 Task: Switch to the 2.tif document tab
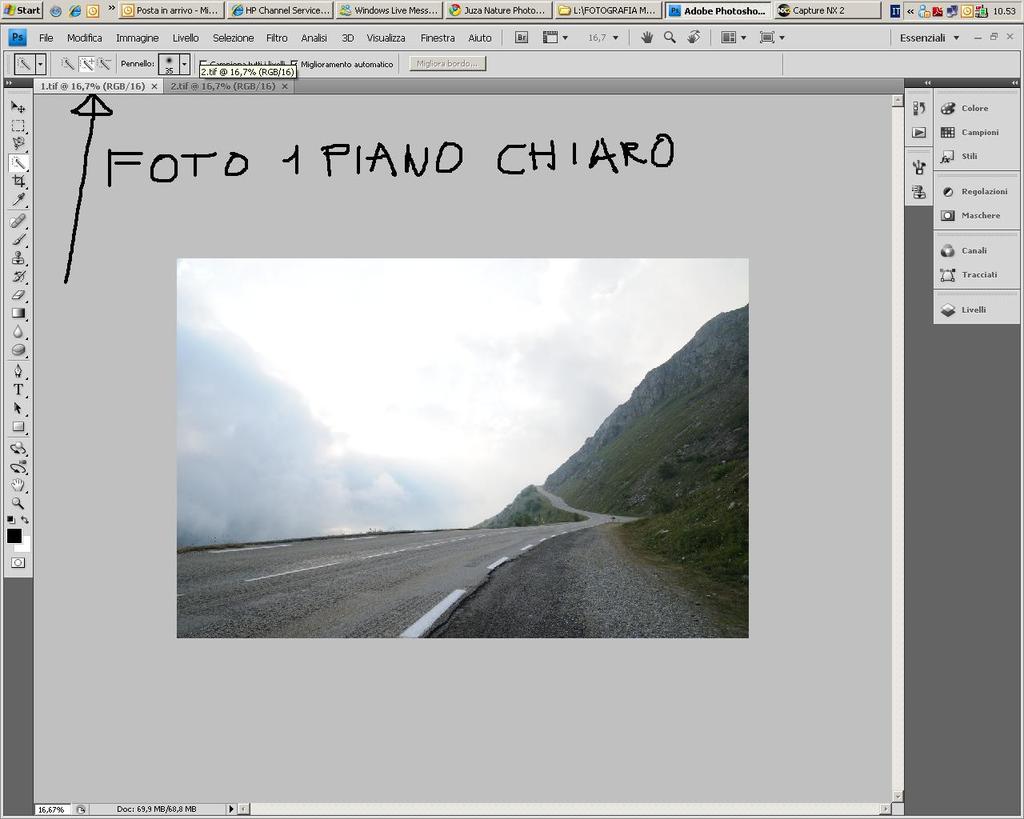click(x=221, y=86)
